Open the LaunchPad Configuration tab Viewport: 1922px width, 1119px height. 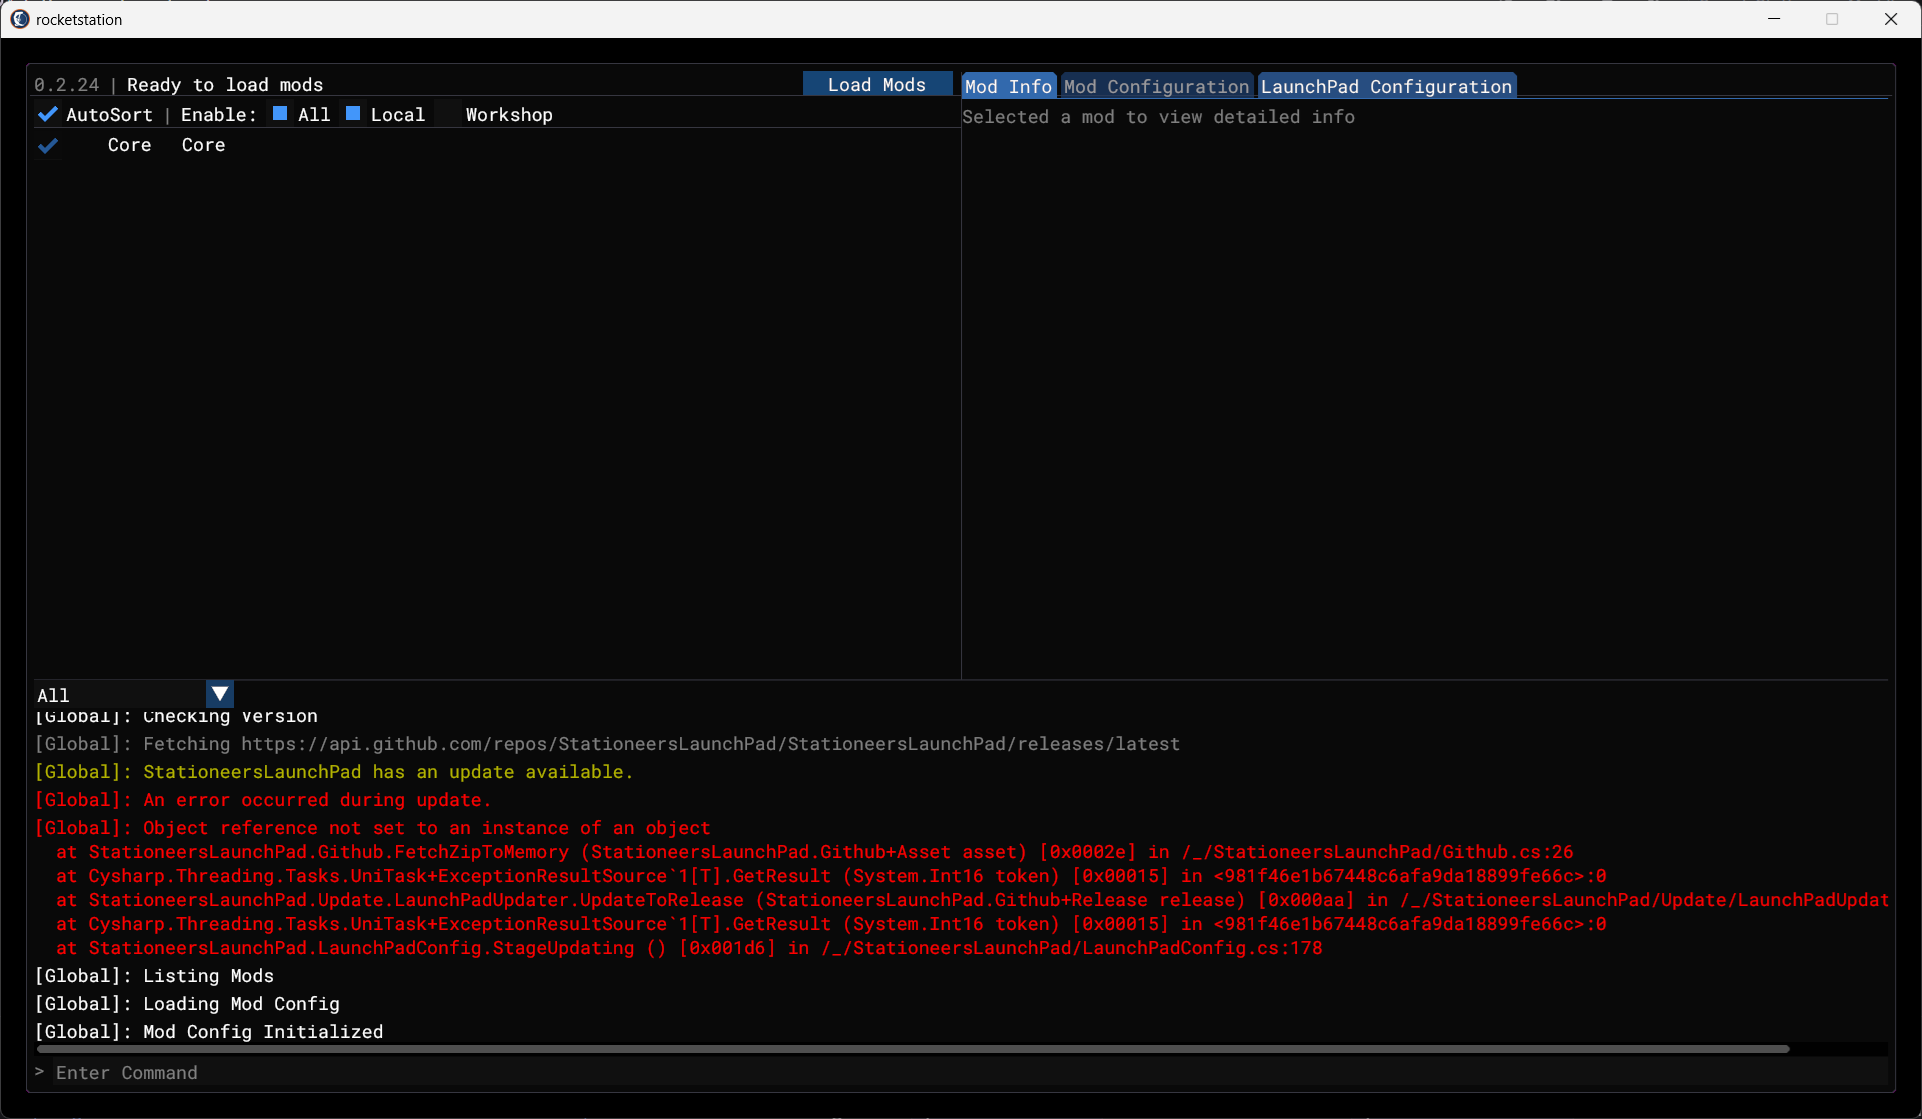(1386, 87)
